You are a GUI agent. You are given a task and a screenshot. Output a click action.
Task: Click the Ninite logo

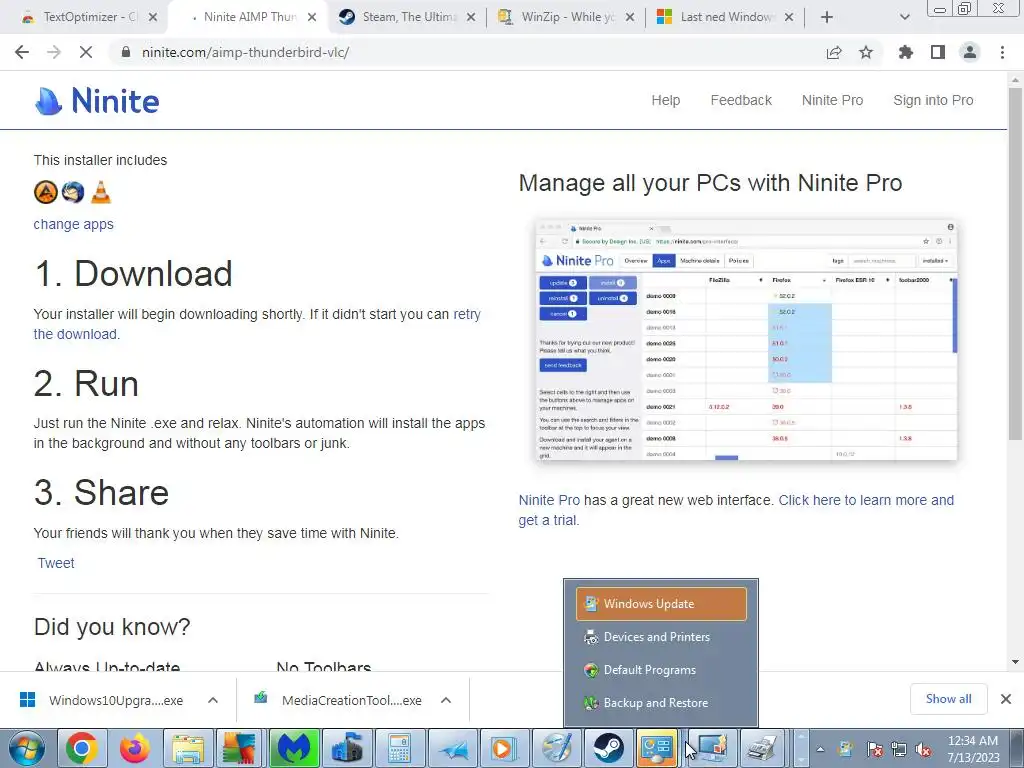[97, 101]
